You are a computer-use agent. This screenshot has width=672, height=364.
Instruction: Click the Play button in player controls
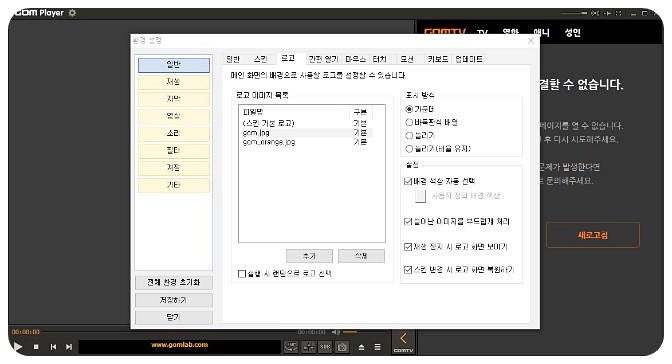point(18,346)
